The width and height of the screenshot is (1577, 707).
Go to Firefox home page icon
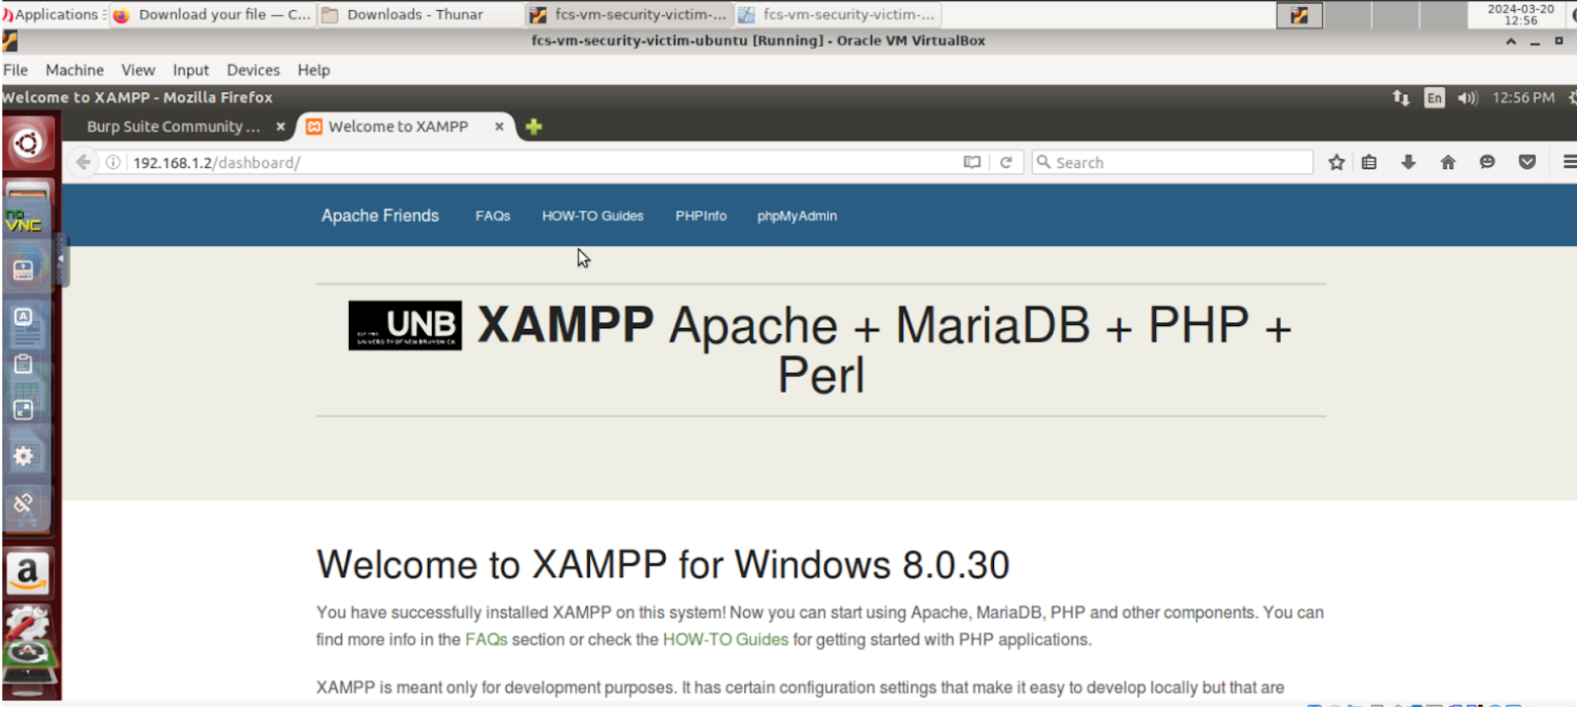coord(1447,162)
